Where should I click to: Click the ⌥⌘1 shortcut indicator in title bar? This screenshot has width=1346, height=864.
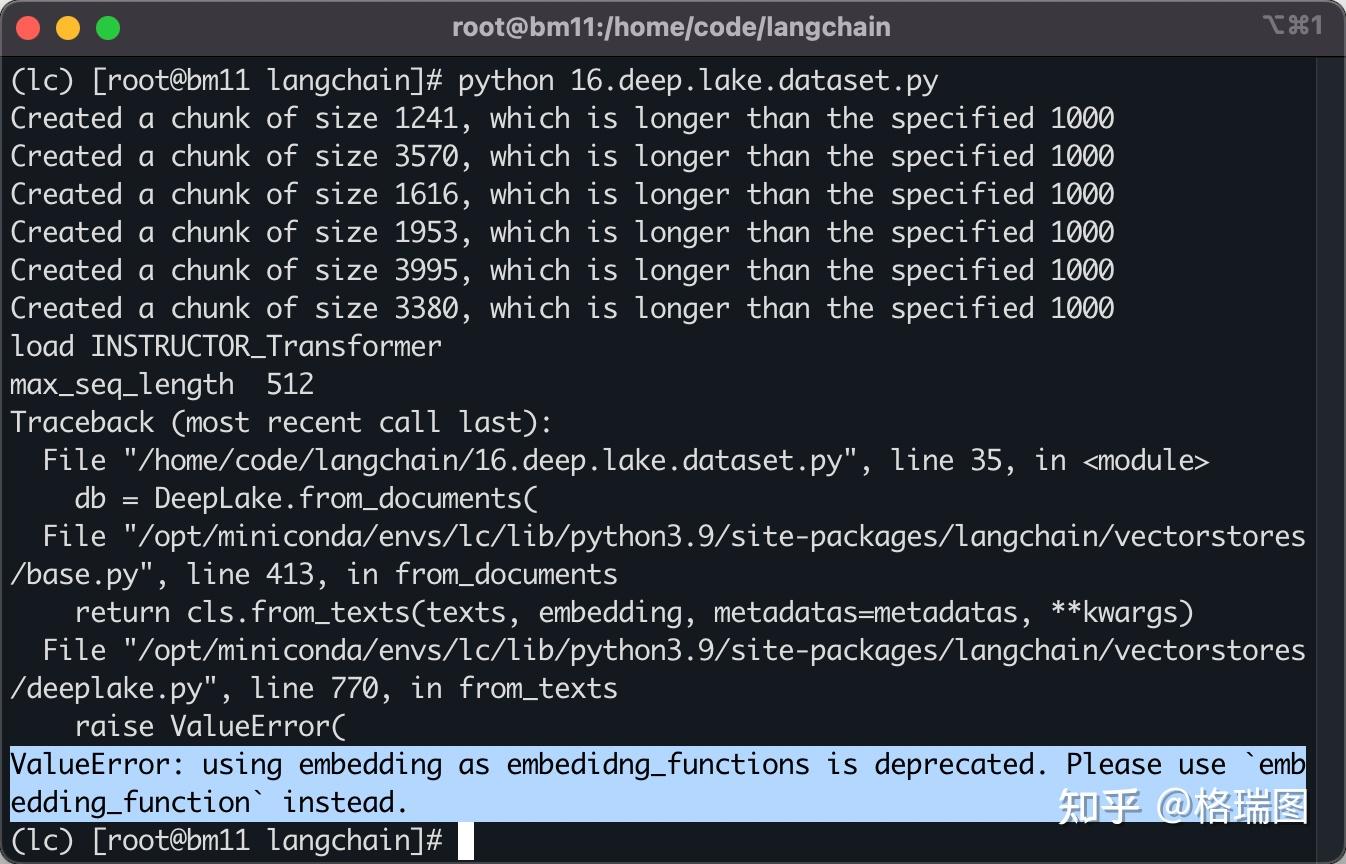click(1293, 25)
